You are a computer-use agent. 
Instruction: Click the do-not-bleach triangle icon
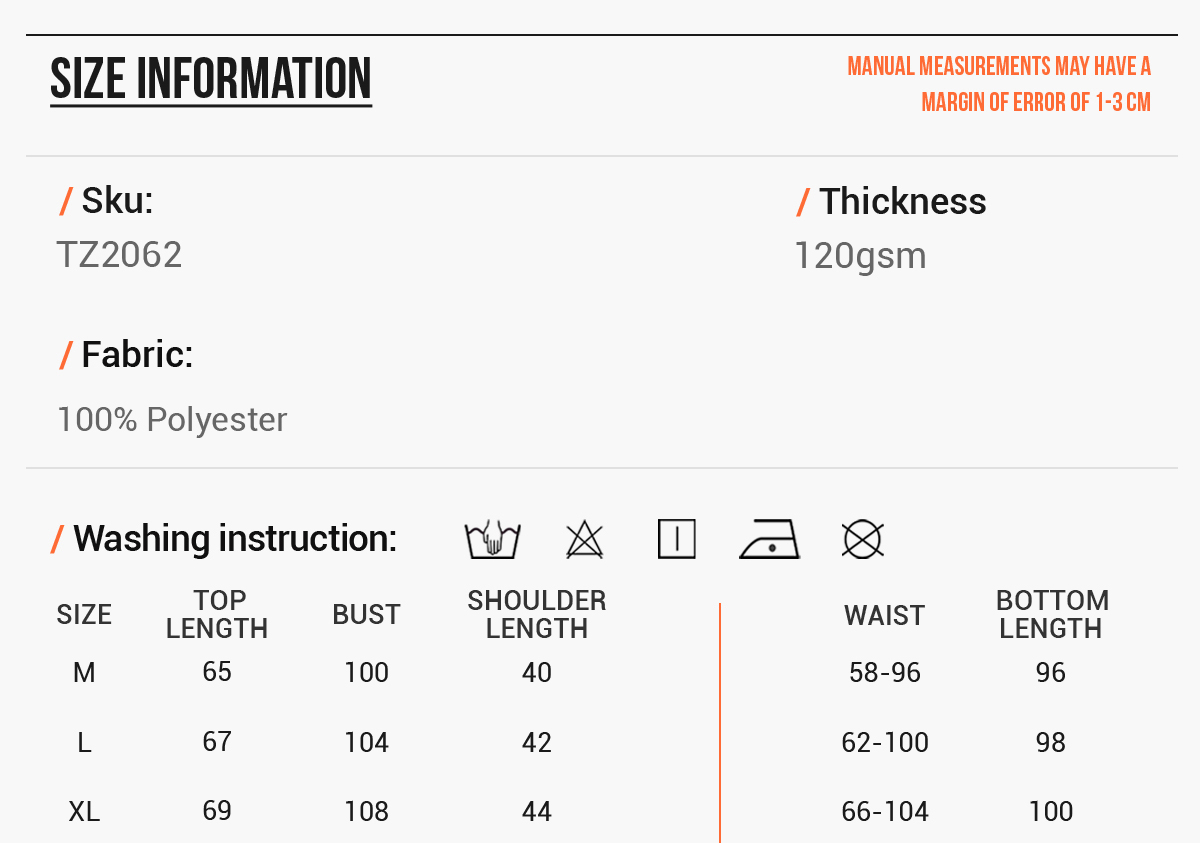tap(585, 540)
